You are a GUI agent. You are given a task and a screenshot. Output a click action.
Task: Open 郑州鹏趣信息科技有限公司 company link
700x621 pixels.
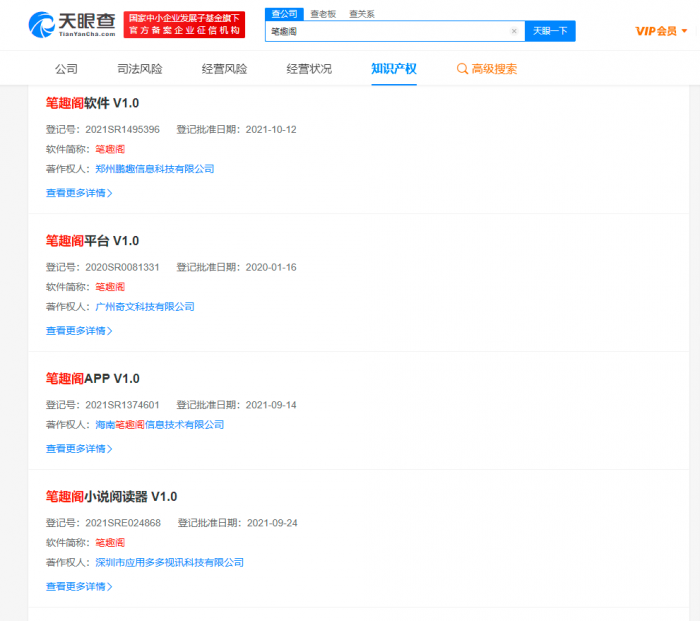coord(154,169)
